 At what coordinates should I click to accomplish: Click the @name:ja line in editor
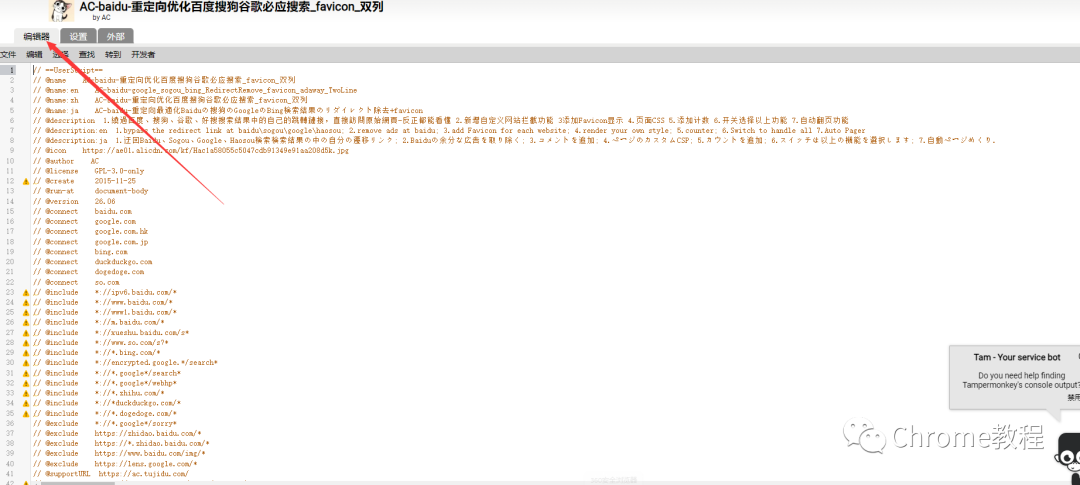coord(228,110)
